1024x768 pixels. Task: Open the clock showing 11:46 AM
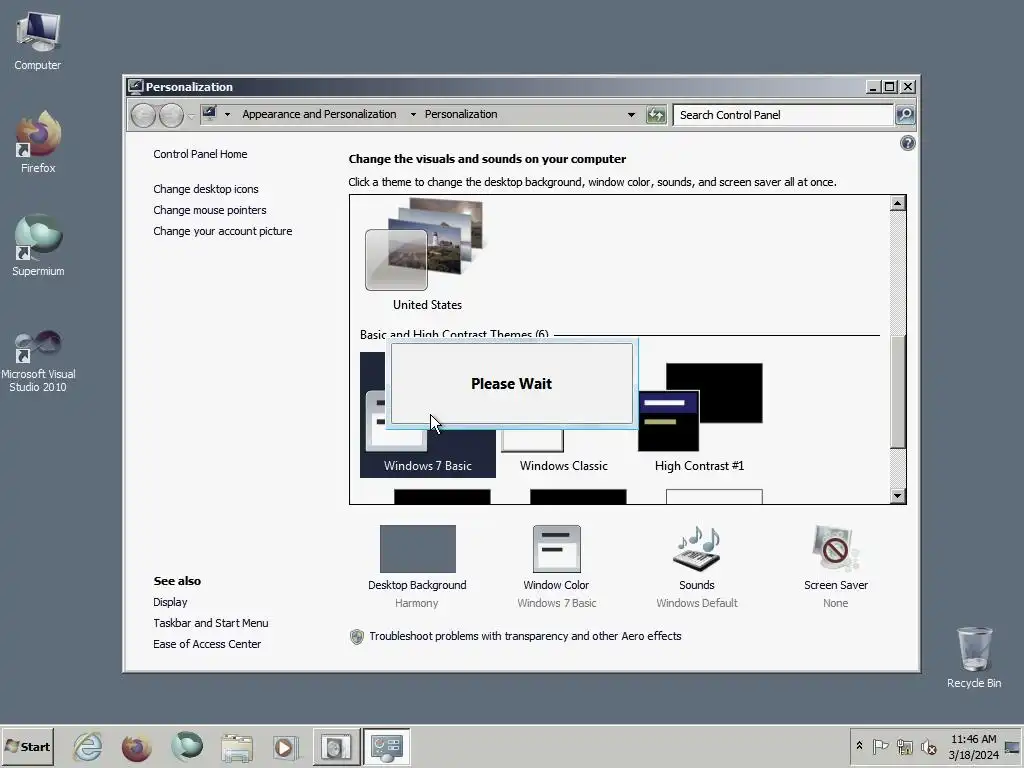(x=973, y=746)
